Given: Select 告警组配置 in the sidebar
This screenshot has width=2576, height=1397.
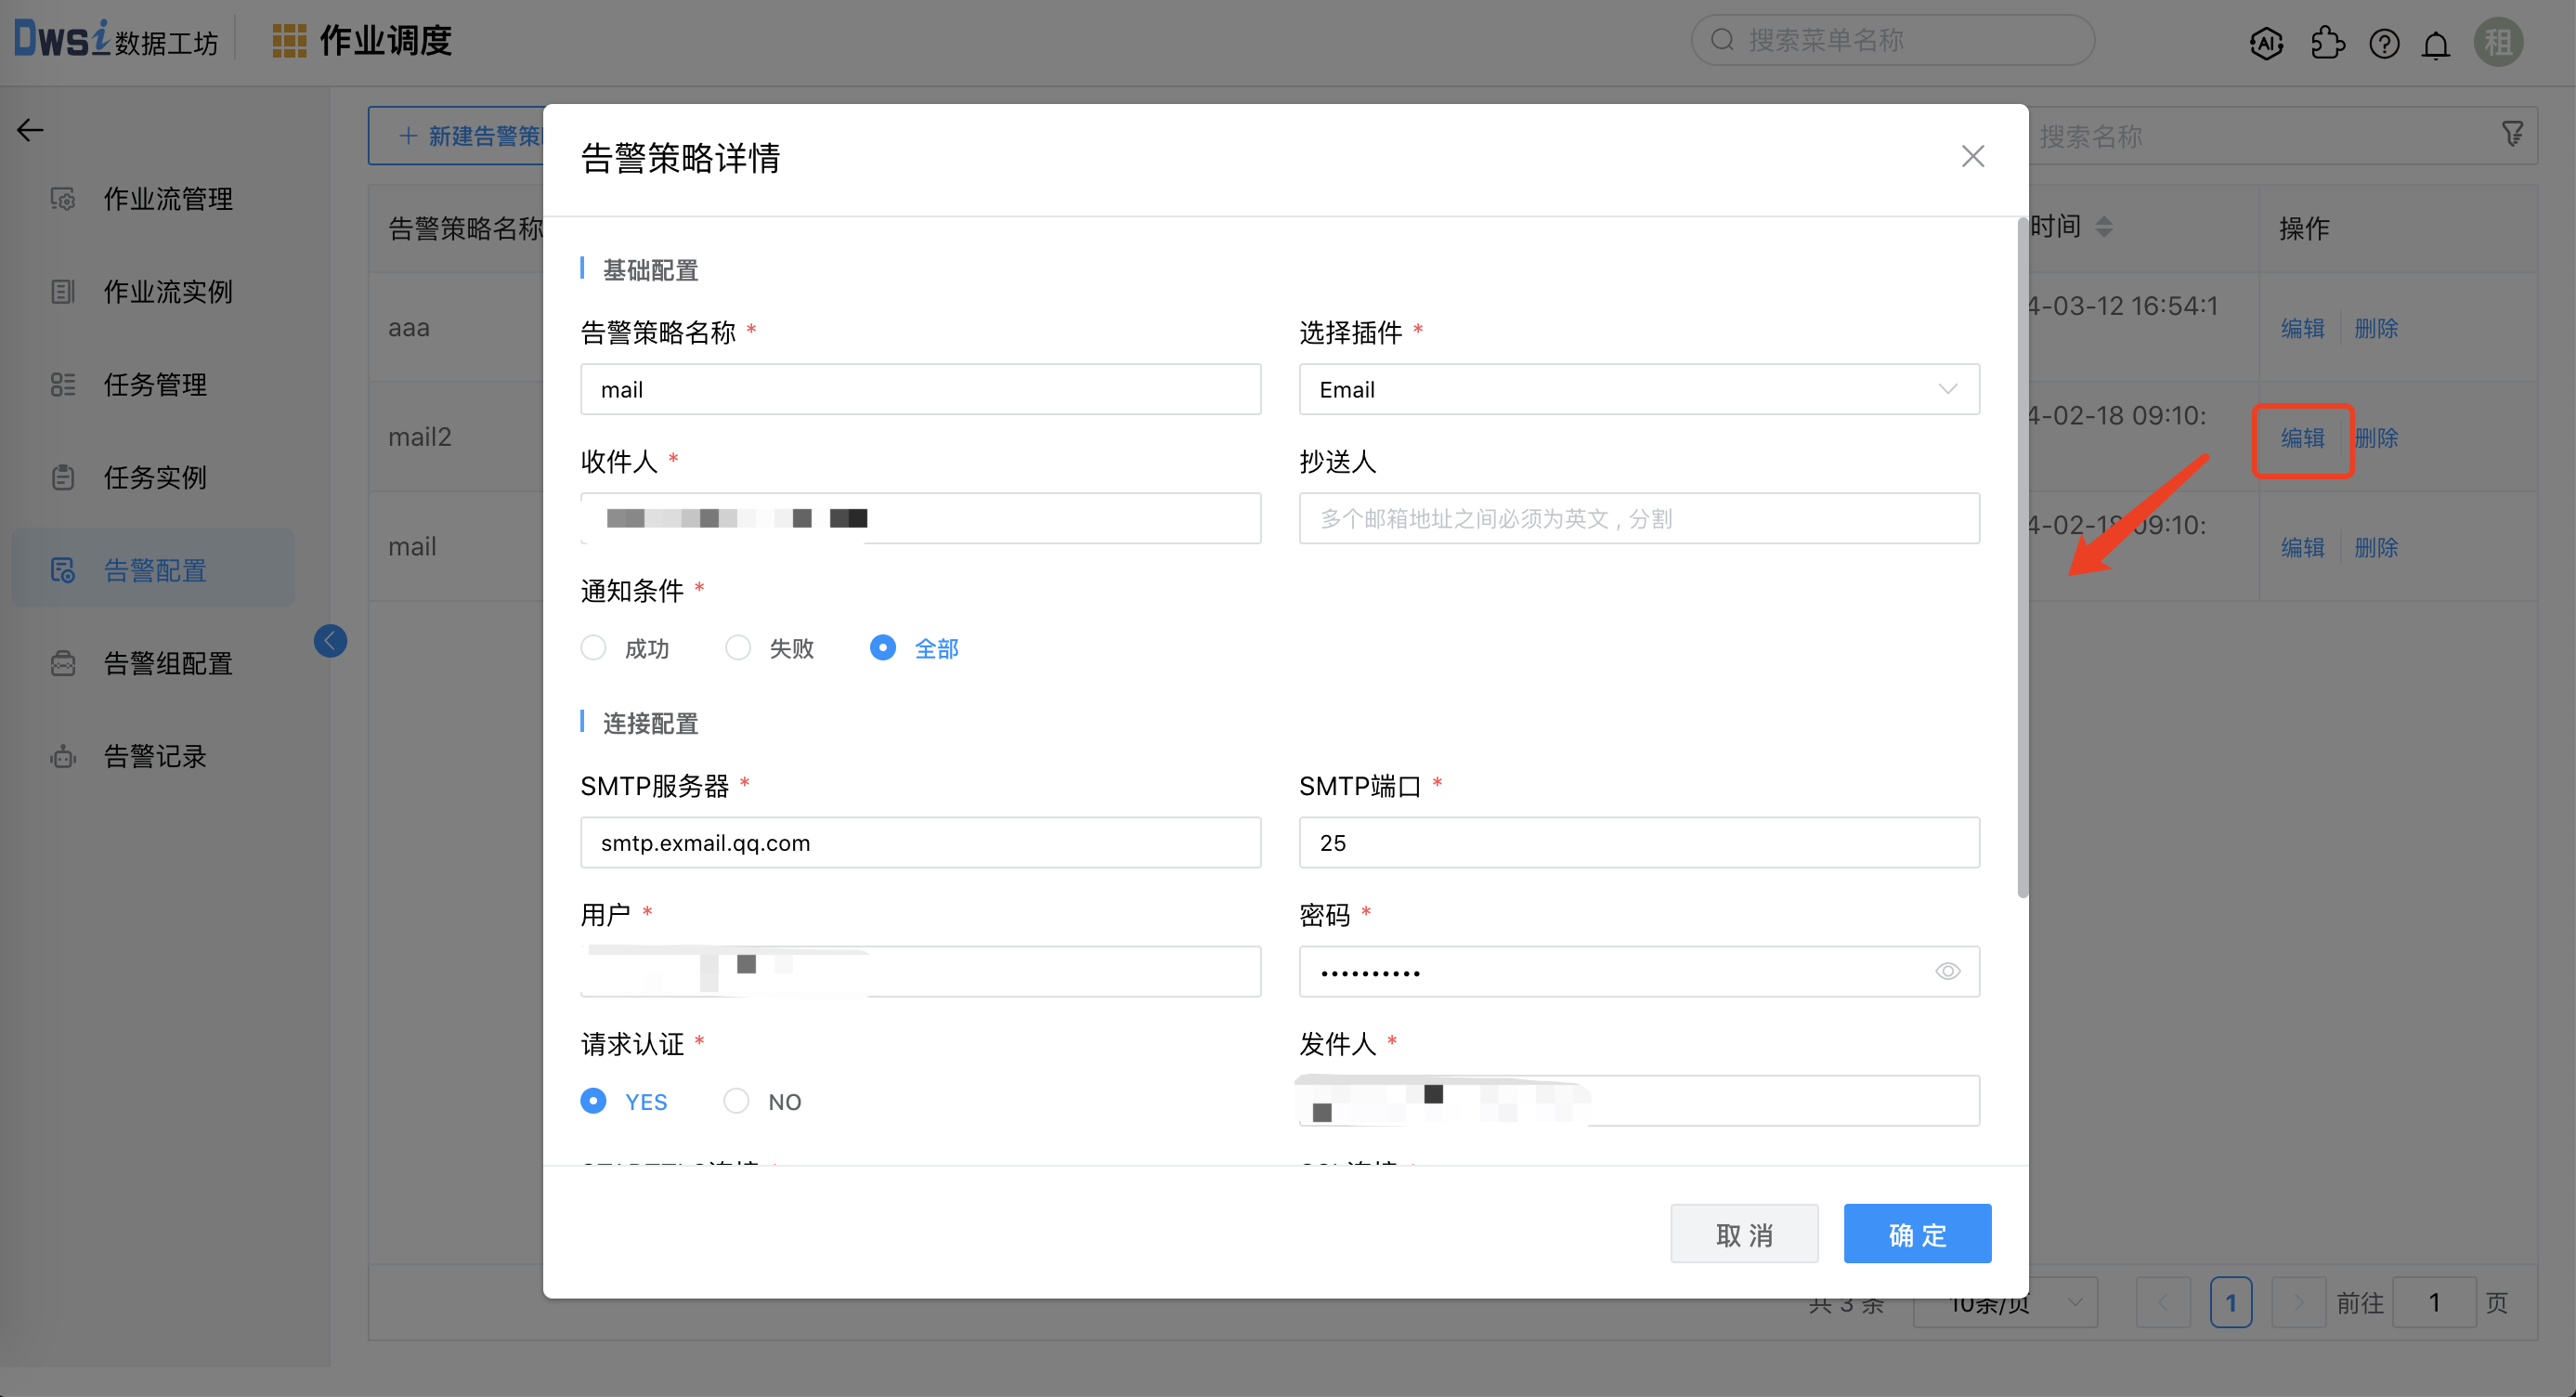Looking at the screenshot, I should (167, 663).
